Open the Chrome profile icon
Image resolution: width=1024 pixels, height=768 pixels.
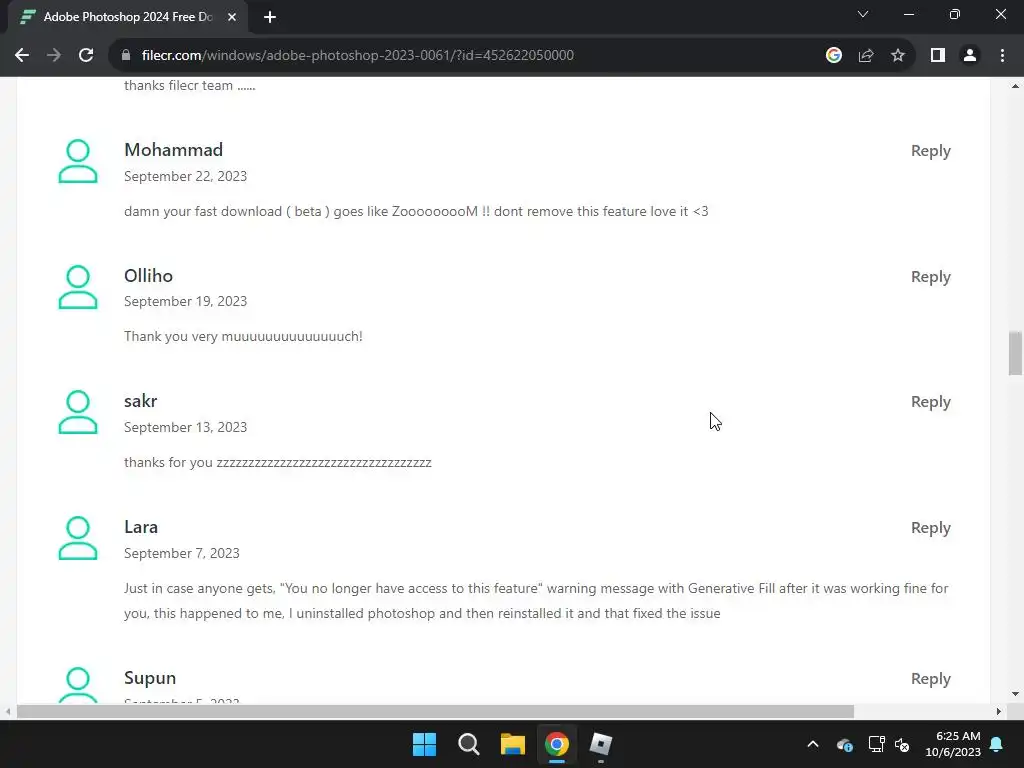970,56
